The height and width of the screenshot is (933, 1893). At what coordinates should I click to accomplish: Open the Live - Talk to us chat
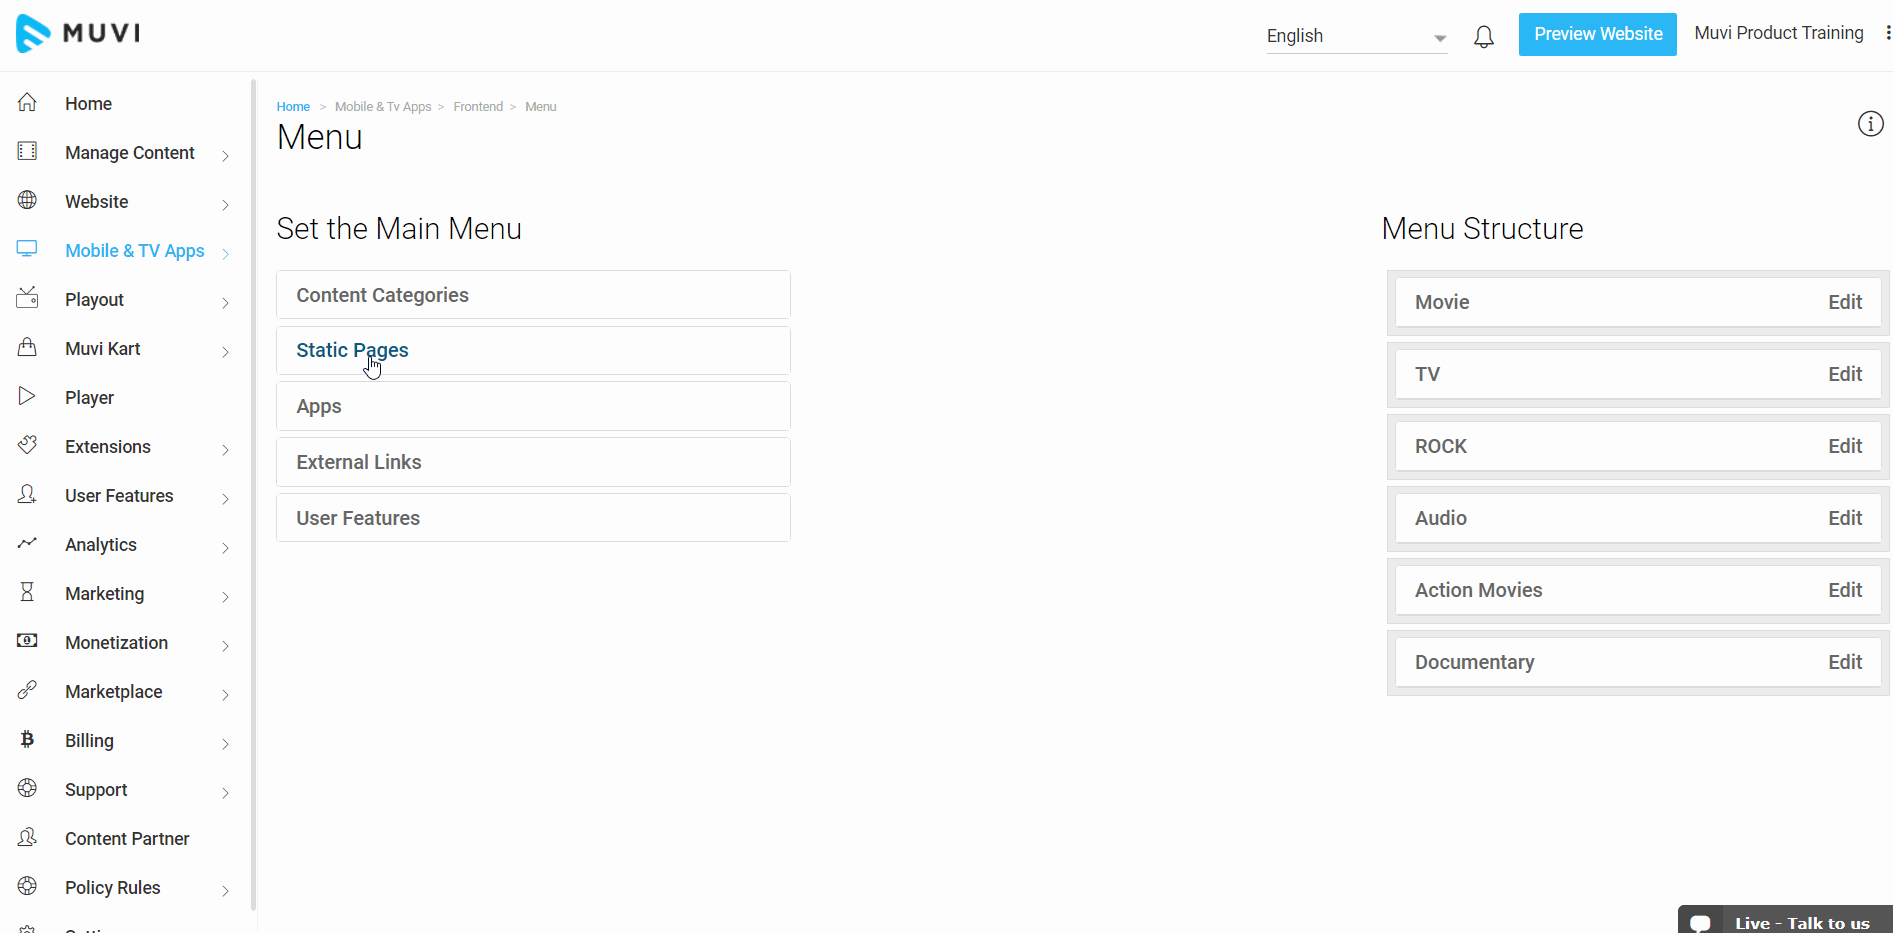(1785, 922)
